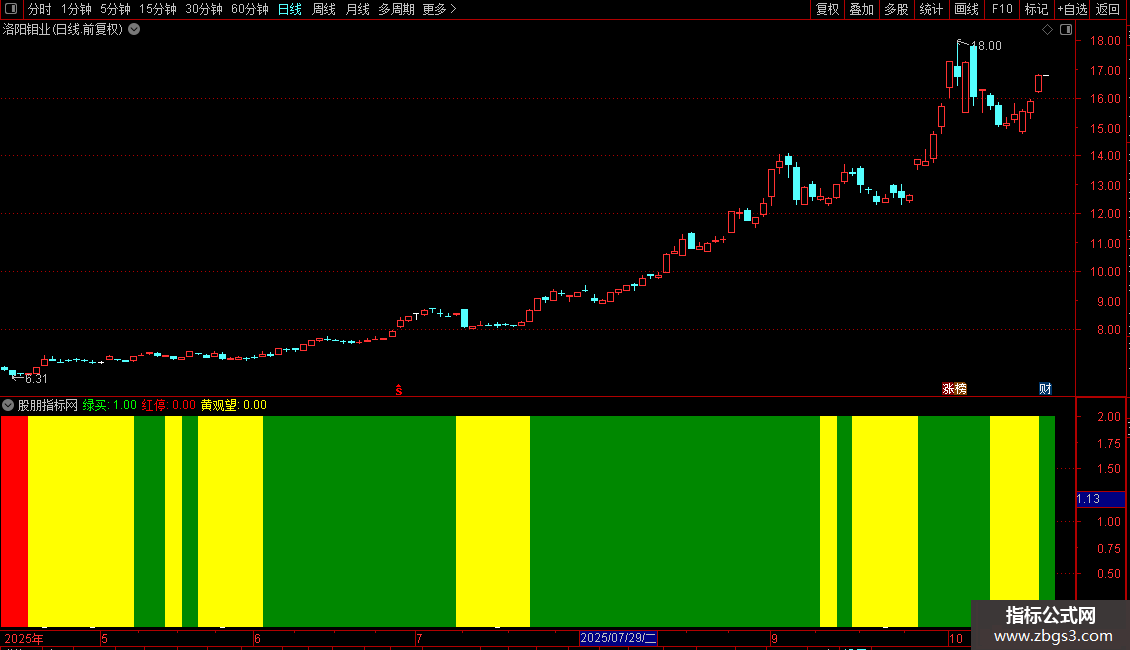This screenshot has height=650, width=1130.
Task: Click the 财 finance event marker
Action: click(1045, 389)
